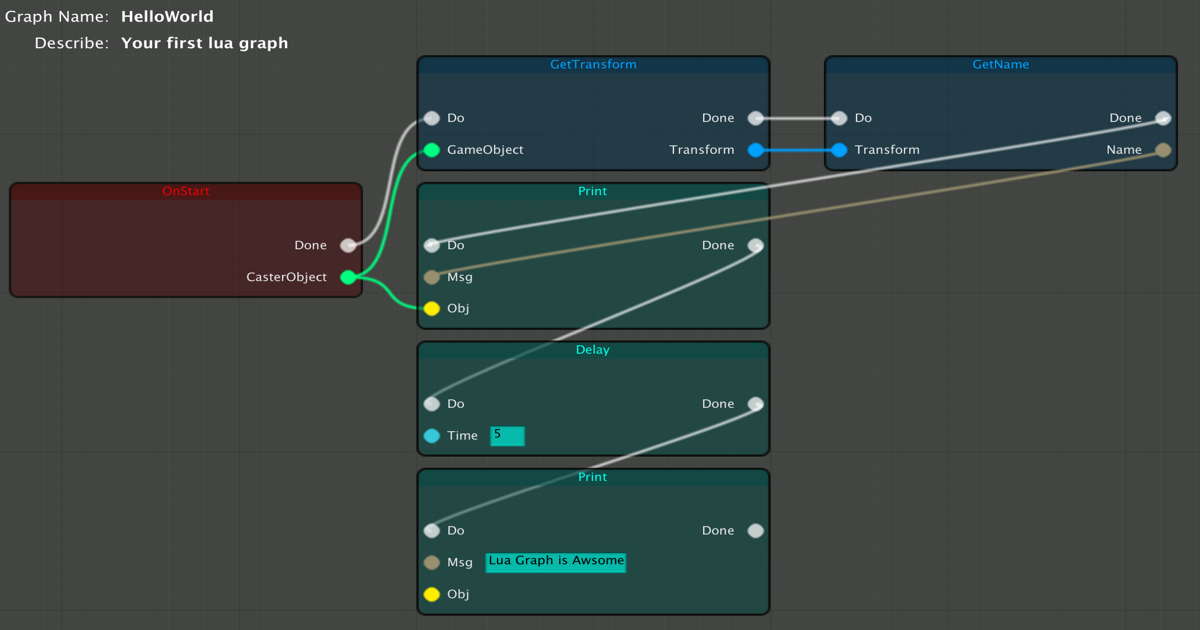Select the Delay node header
This screenshot has height=630, width=1200.
click(593, 350)
